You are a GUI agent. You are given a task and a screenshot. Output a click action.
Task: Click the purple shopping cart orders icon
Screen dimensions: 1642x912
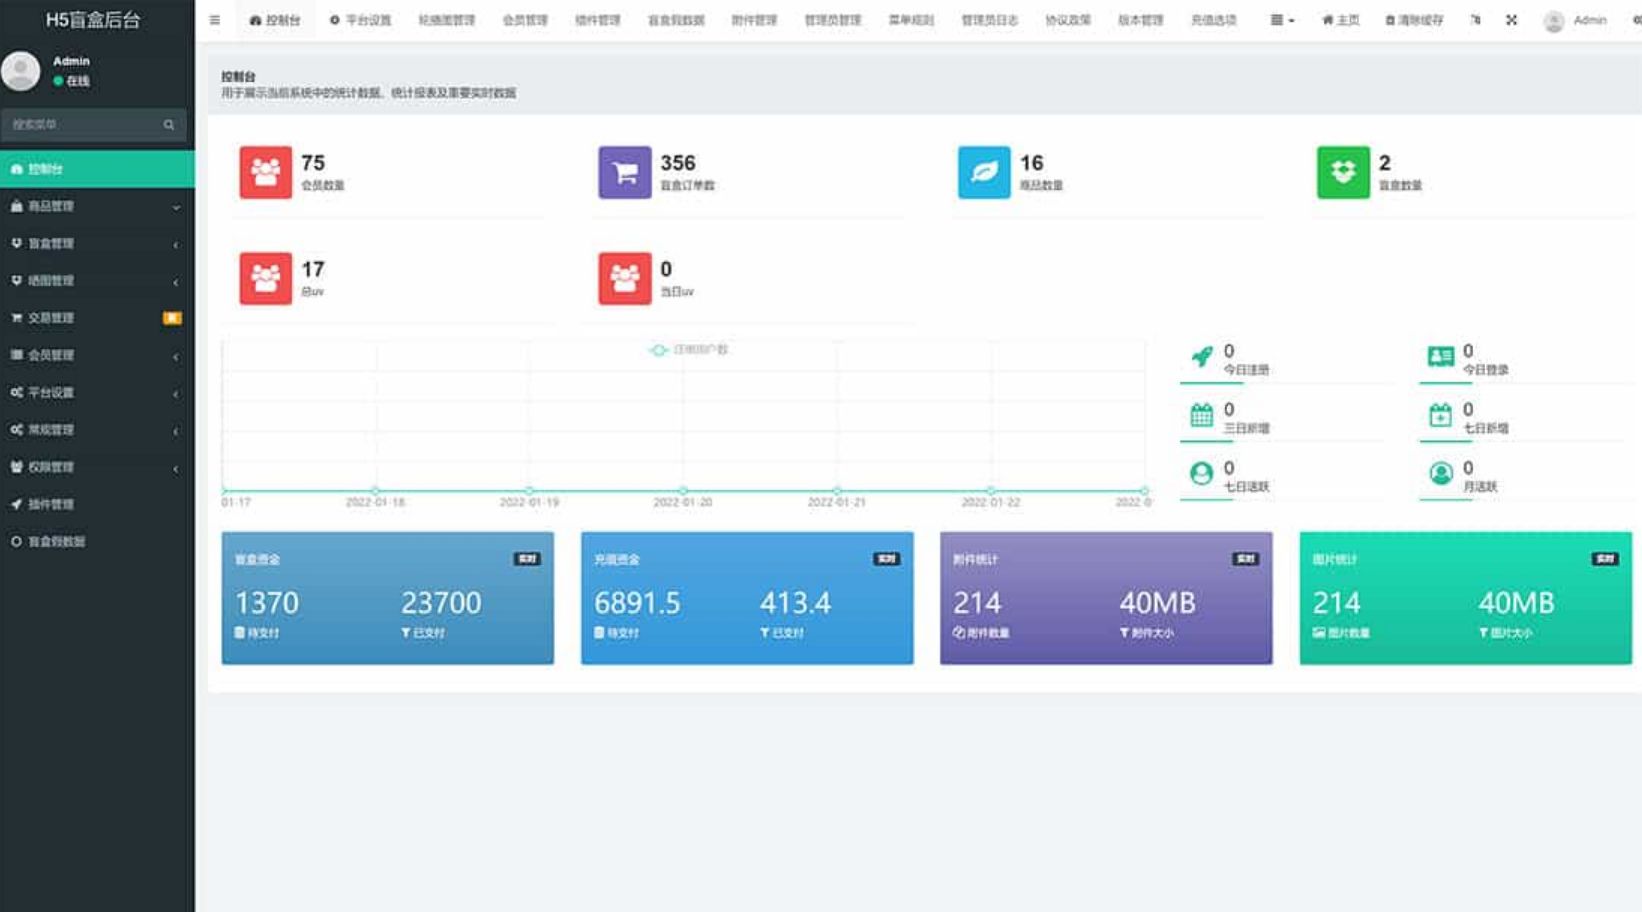tap(624, 172)
